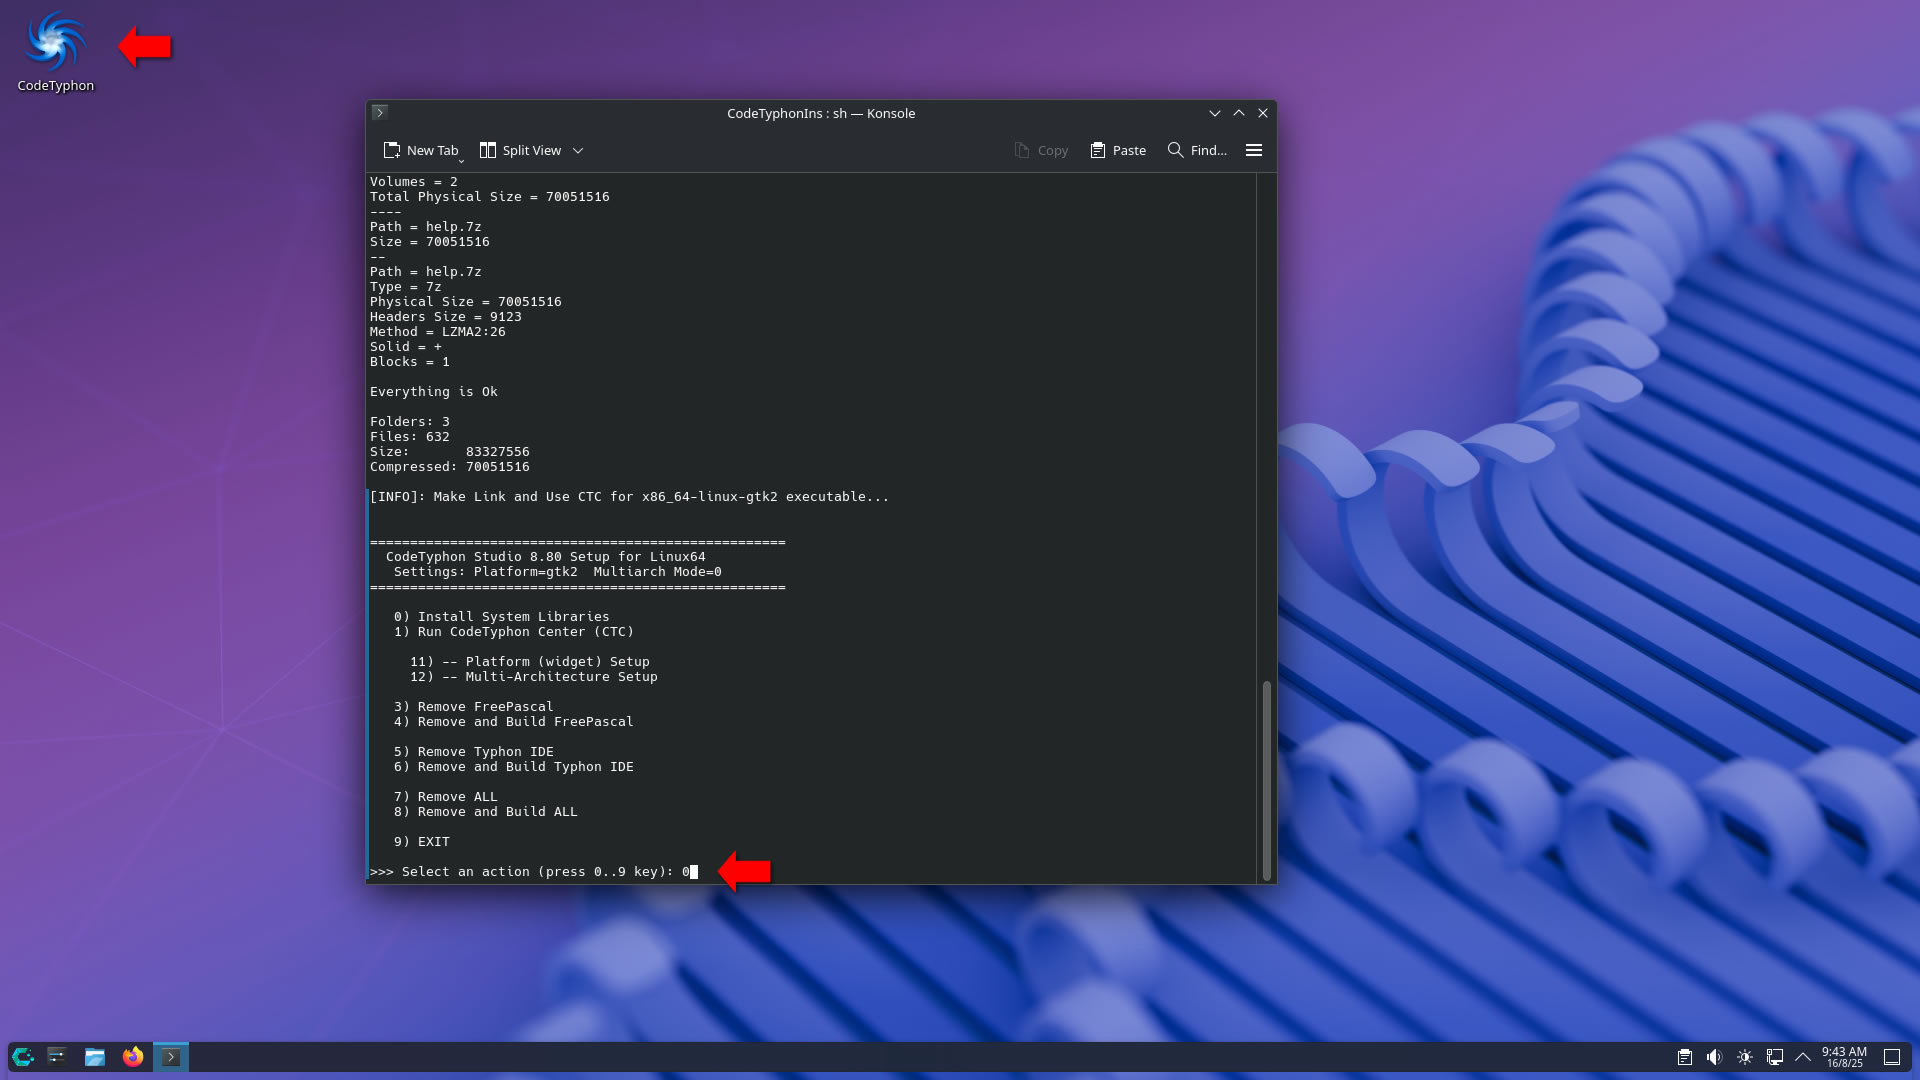Click '0) Install System Libraries' text
1920x1080 pixels.
(501, 617)
